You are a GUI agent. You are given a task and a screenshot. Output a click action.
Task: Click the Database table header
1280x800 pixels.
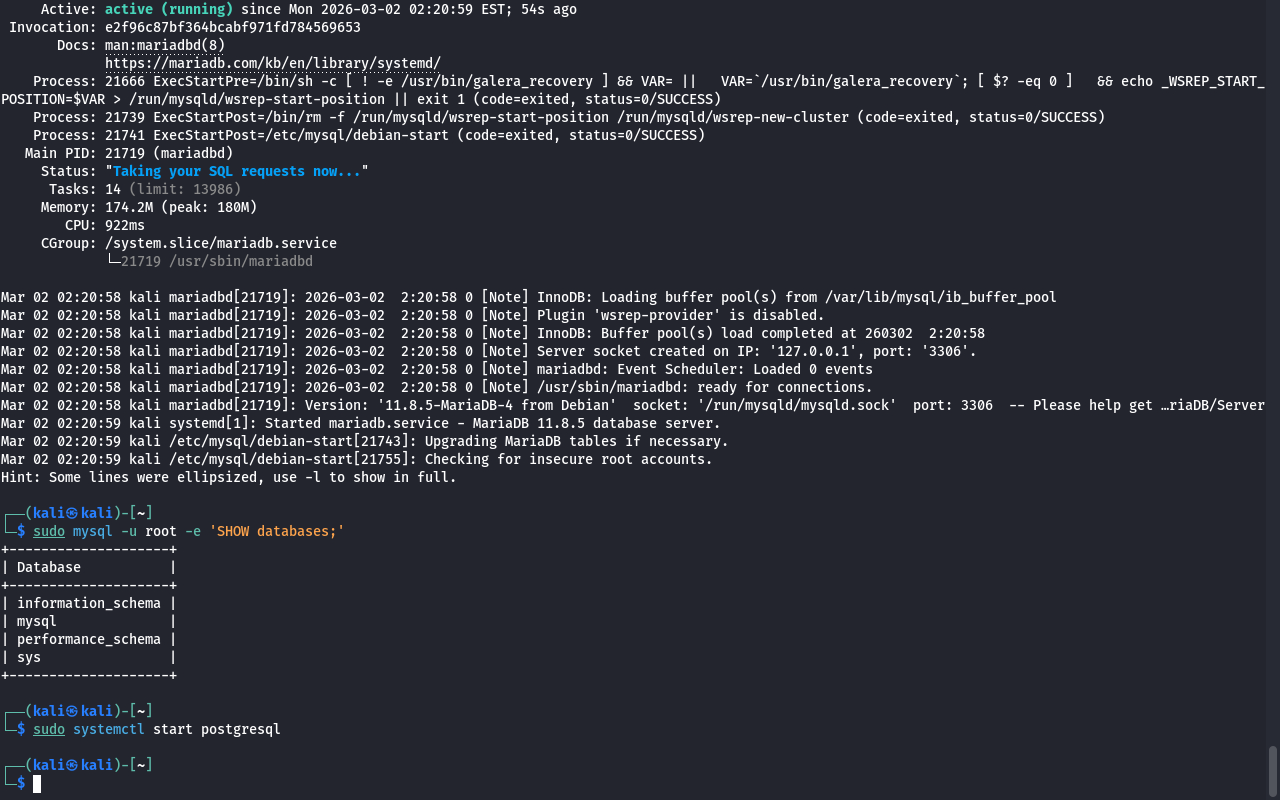tap(49, 567)
